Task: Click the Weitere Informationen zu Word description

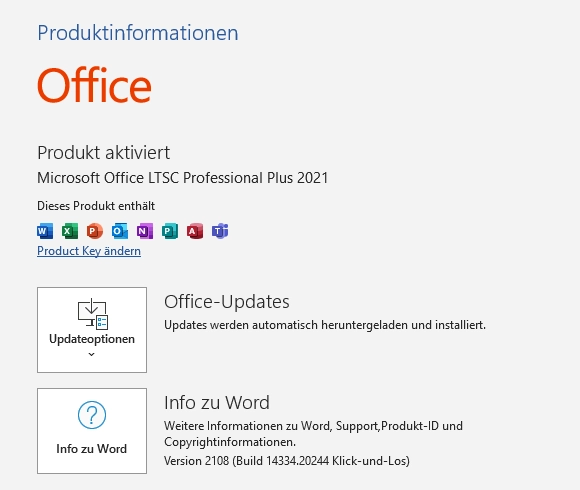Action: tap(313, 434)
